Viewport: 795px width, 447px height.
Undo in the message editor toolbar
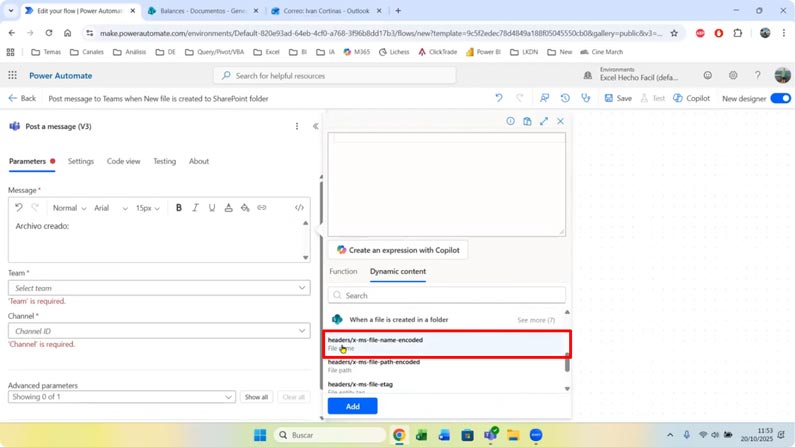coord(19,208)
